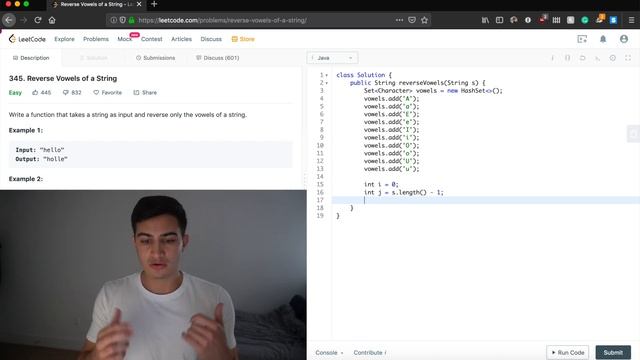This screenshot has width=640, height=360.
Task: Open Mock in the navigation bar
Action: click(x=124, y=39)
